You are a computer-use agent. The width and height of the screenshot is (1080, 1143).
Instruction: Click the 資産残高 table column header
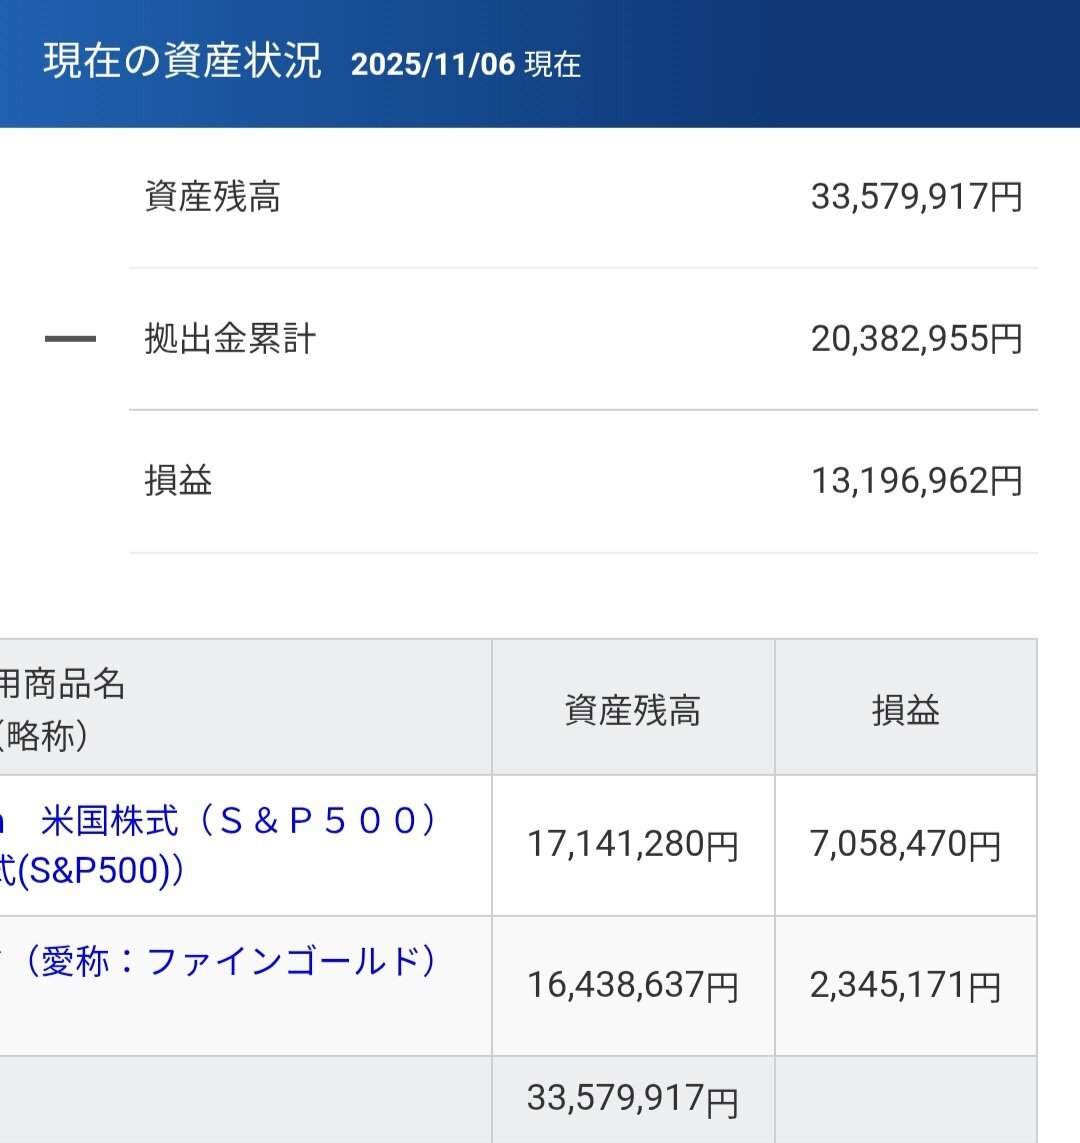[x=632, y=710]
